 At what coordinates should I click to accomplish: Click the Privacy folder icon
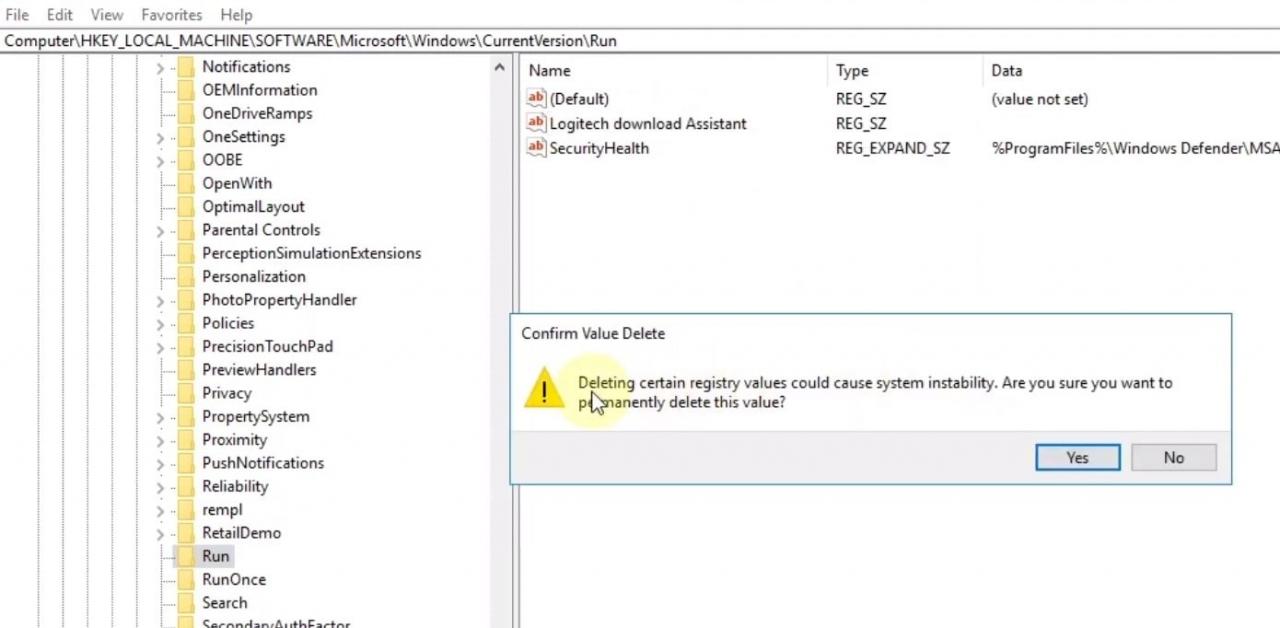(186, 393)
